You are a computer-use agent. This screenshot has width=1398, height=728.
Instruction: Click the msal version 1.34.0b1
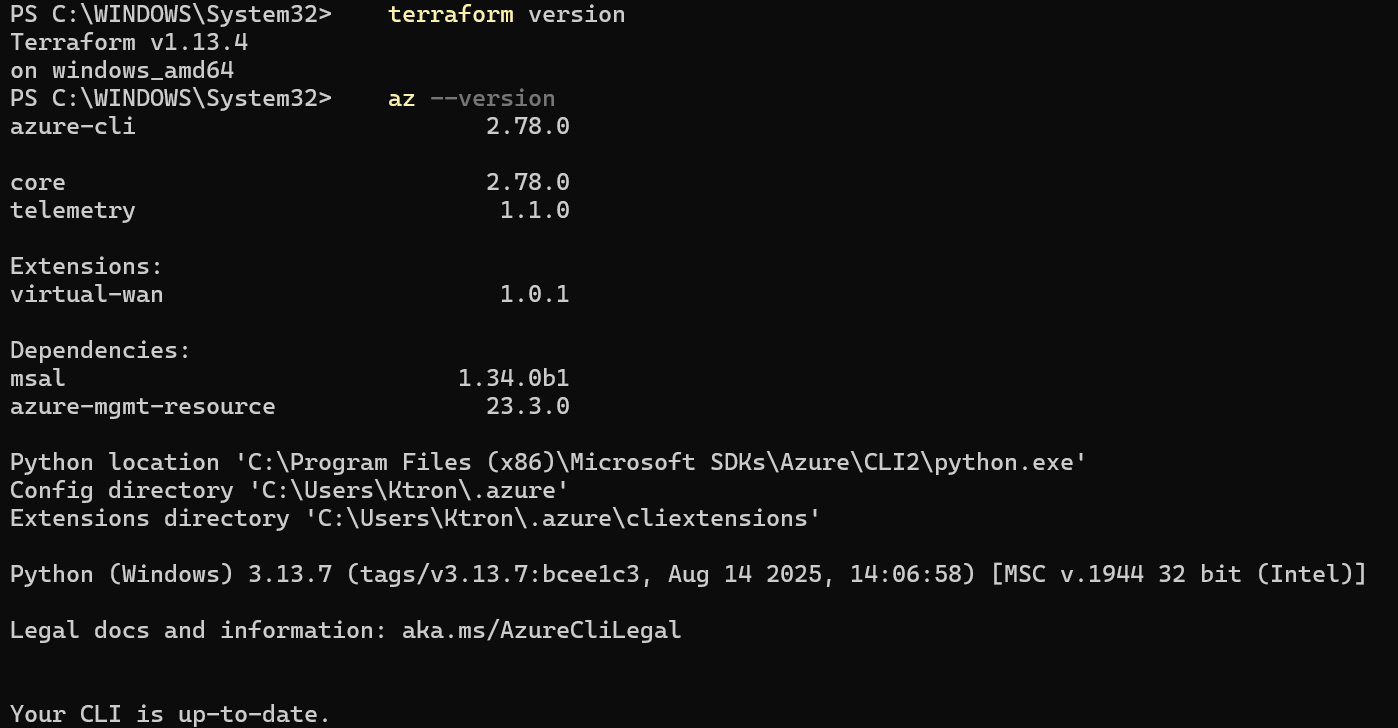click(513, 378)
